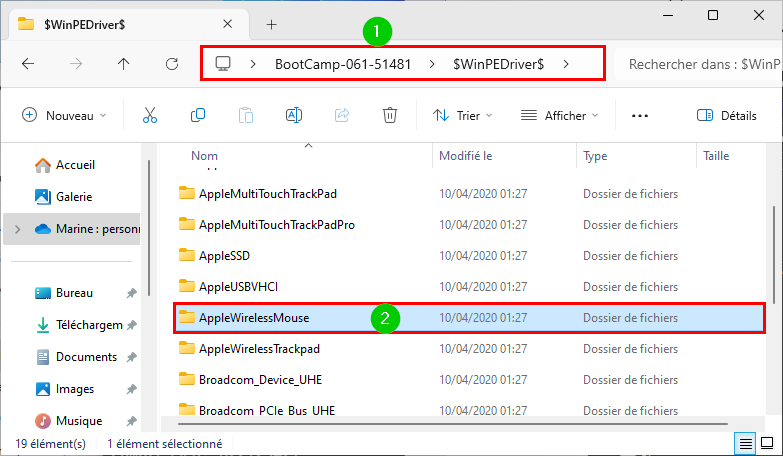783x456 pixels.
Task: Open the more options ellipsis menu
Action: point(640,116)
